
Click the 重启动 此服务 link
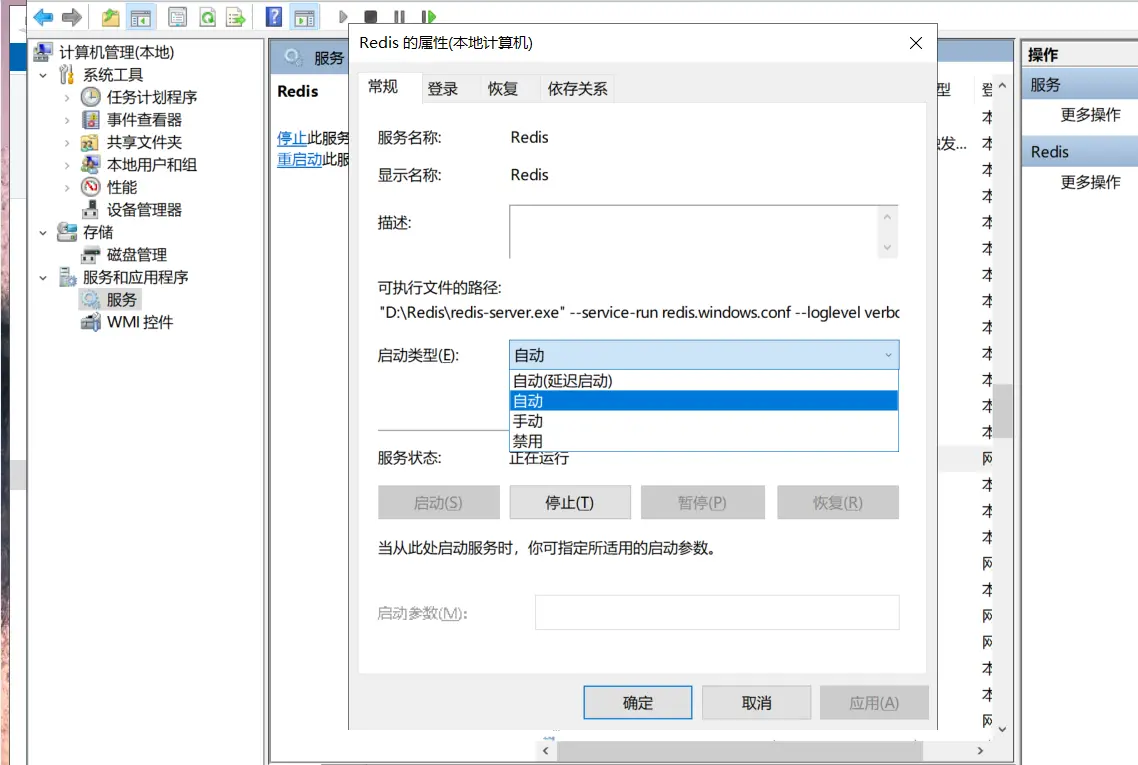point(299,159)
